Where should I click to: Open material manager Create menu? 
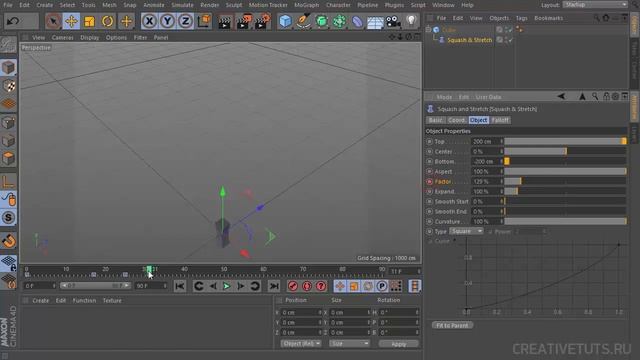[40, 300]
